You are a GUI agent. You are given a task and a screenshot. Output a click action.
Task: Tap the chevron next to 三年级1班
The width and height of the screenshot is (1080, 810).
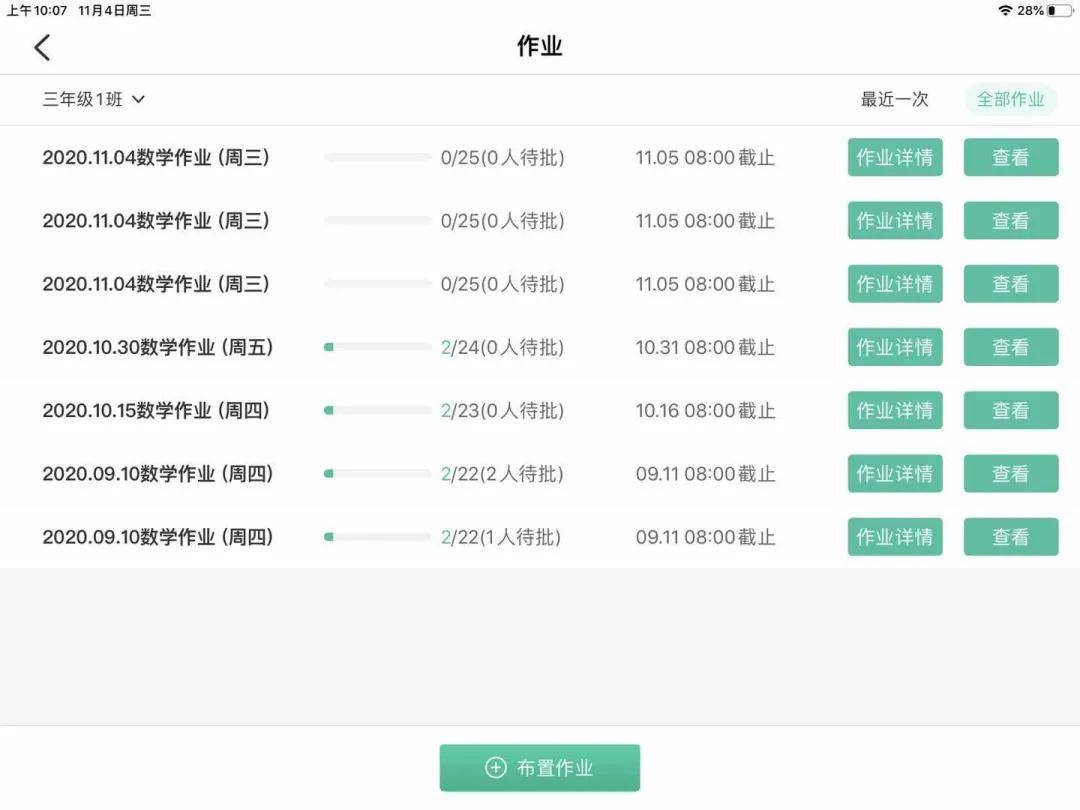(138, 99)
